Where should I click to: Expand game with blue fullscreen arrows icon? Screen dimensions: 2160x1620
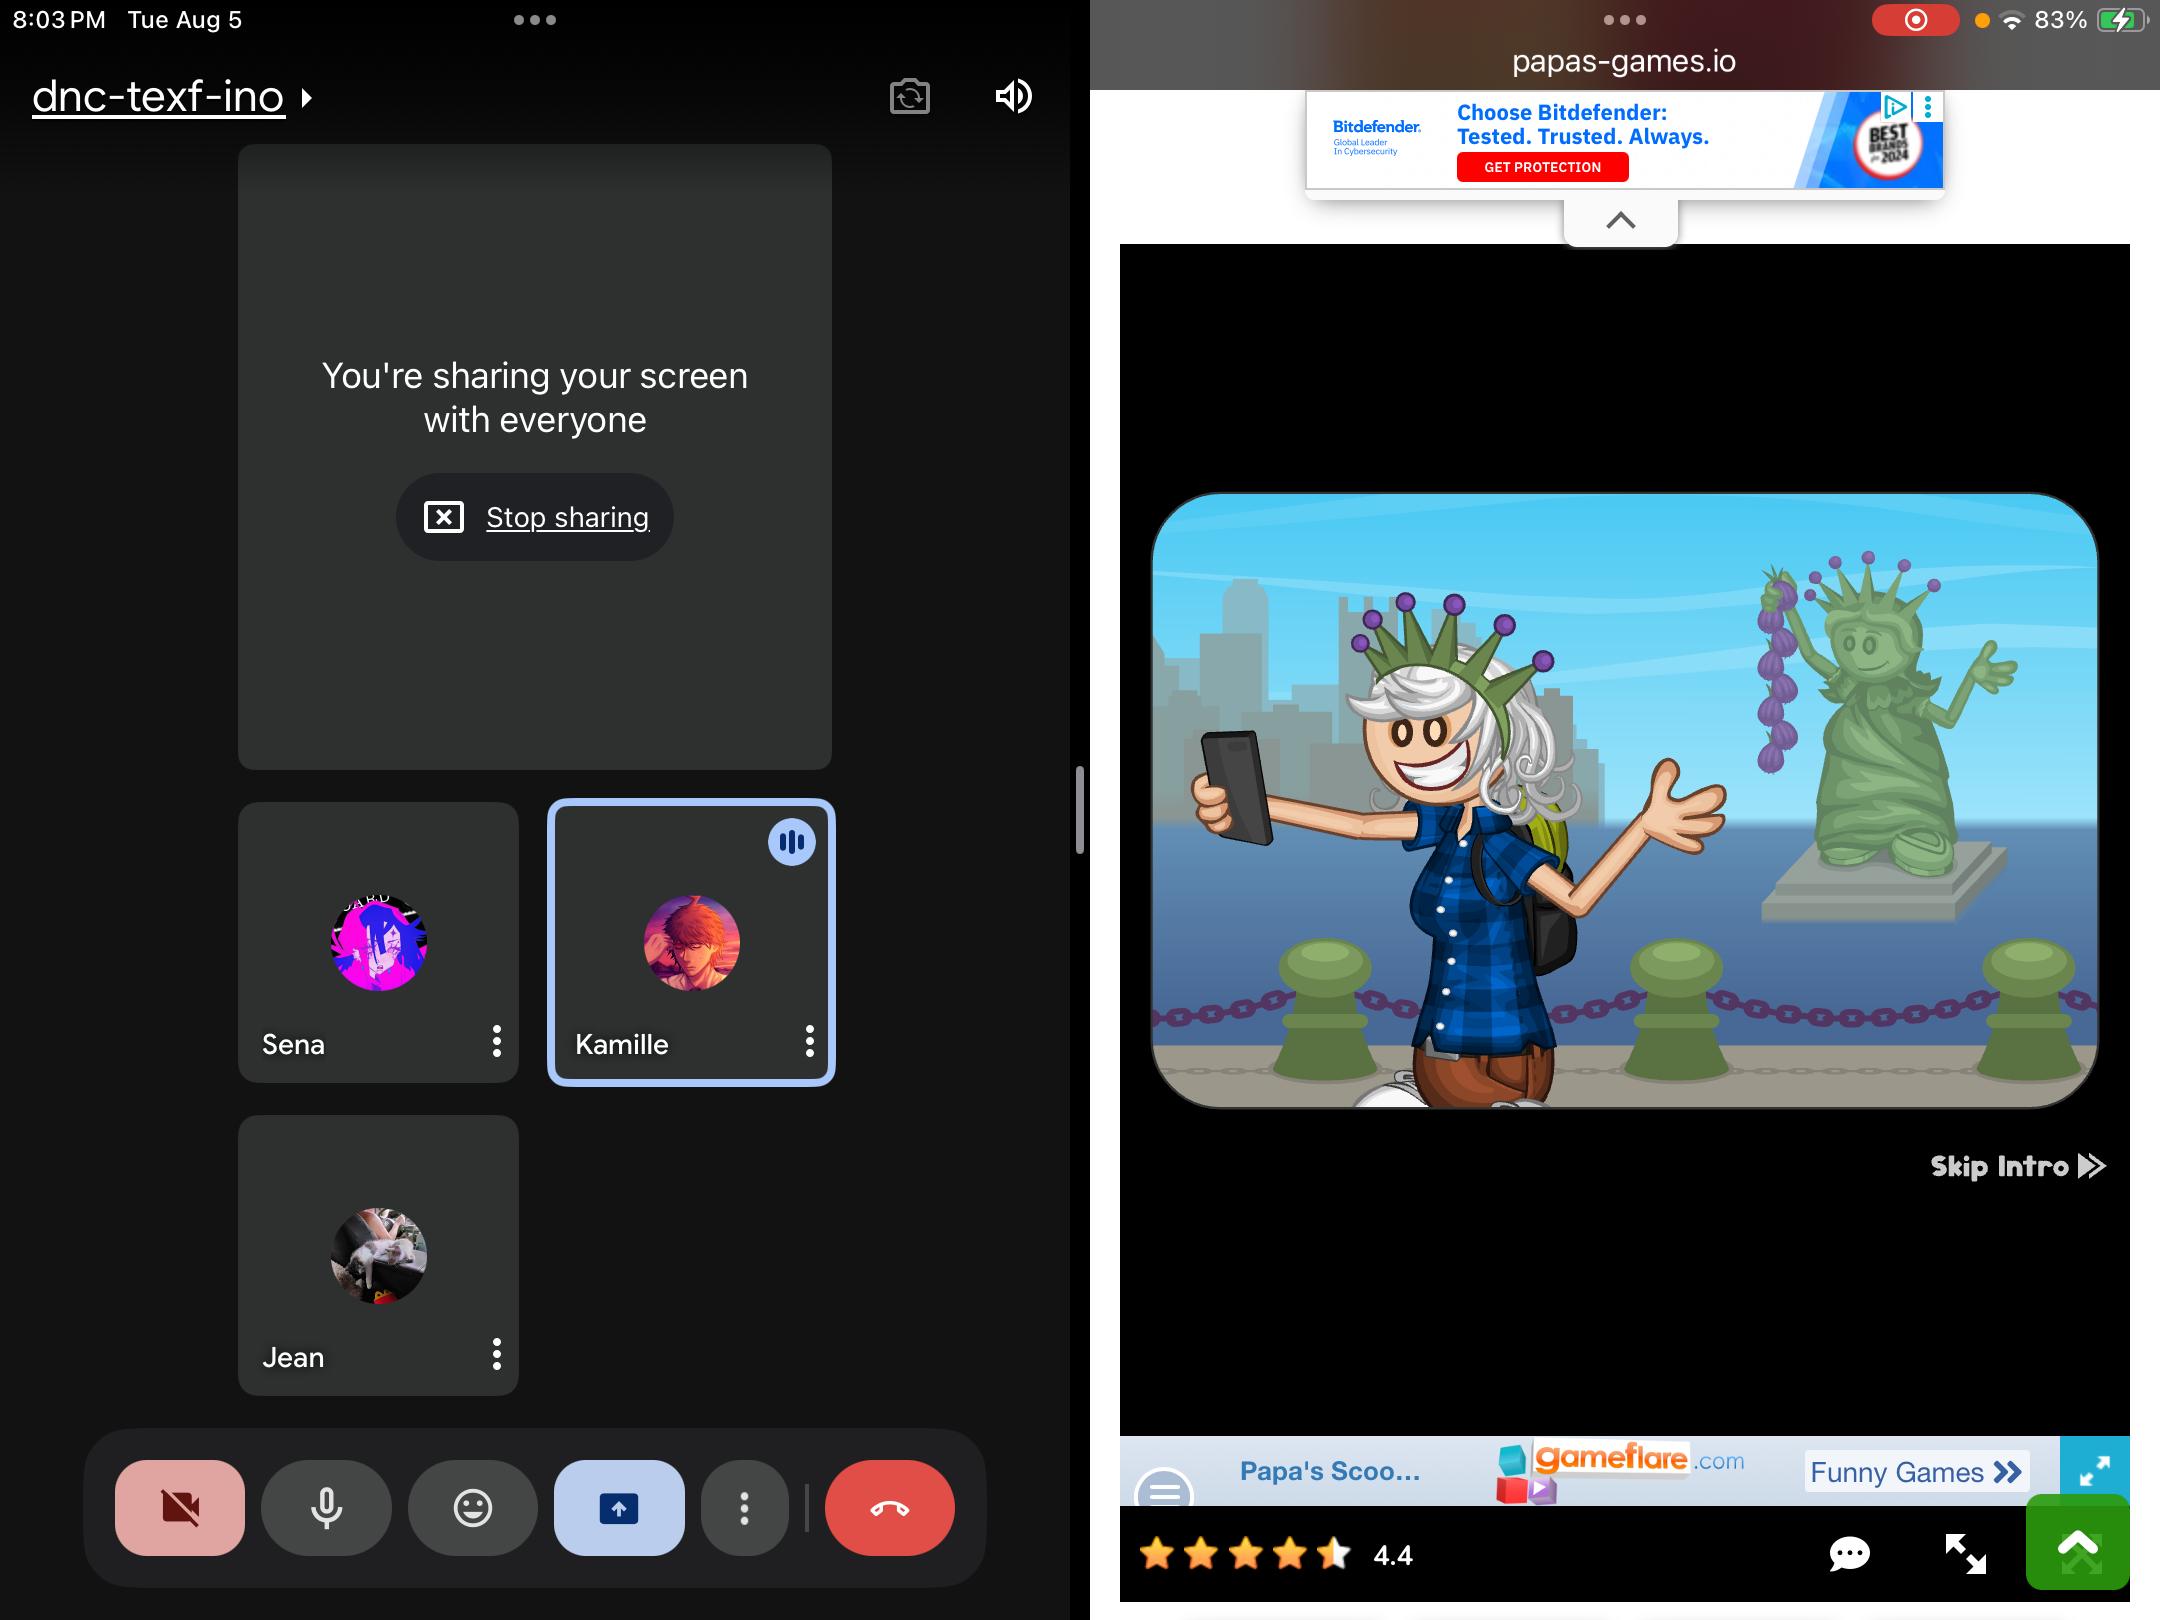point(2095,1470)
